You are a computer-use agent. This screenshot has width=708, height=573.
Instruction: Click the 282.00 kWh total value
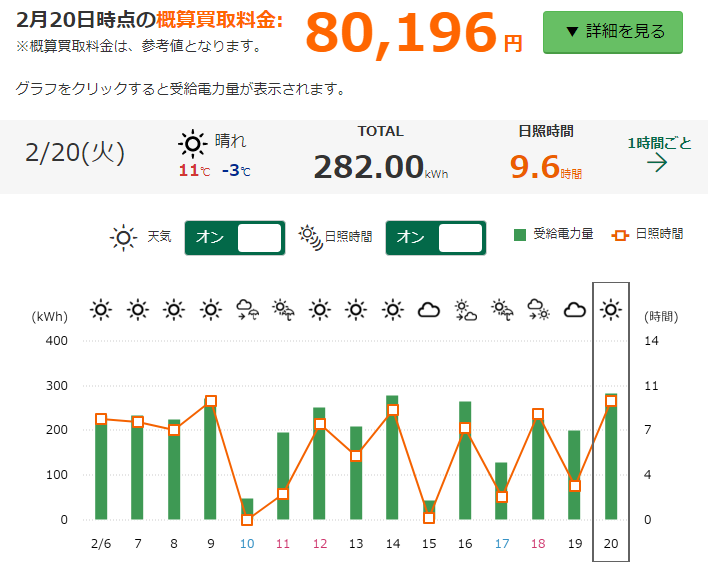point(381,167)
